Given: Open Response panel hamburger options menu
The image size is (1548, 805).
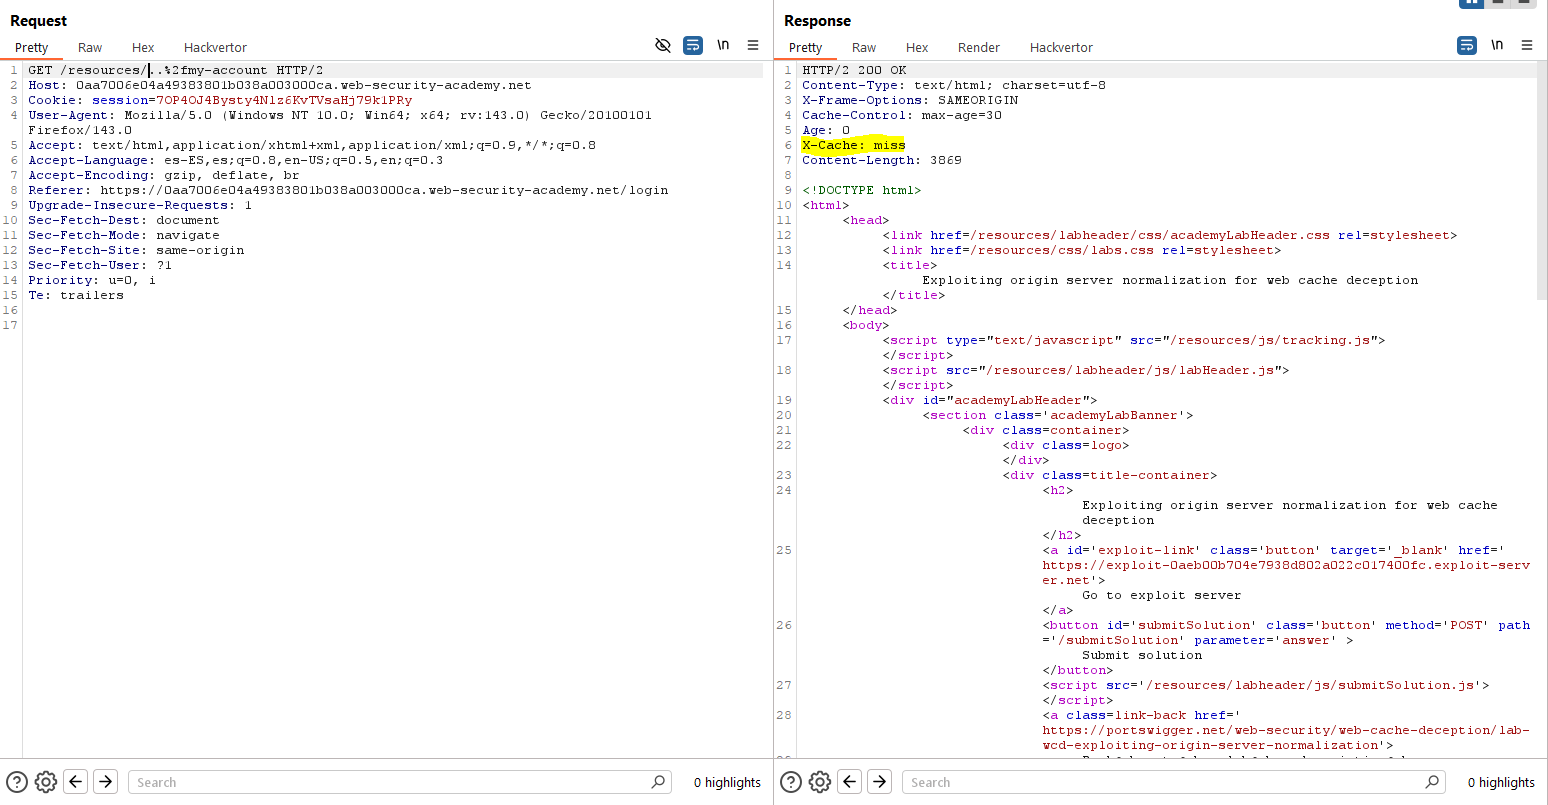Looking at the screenshot, I should point(1527,45).
